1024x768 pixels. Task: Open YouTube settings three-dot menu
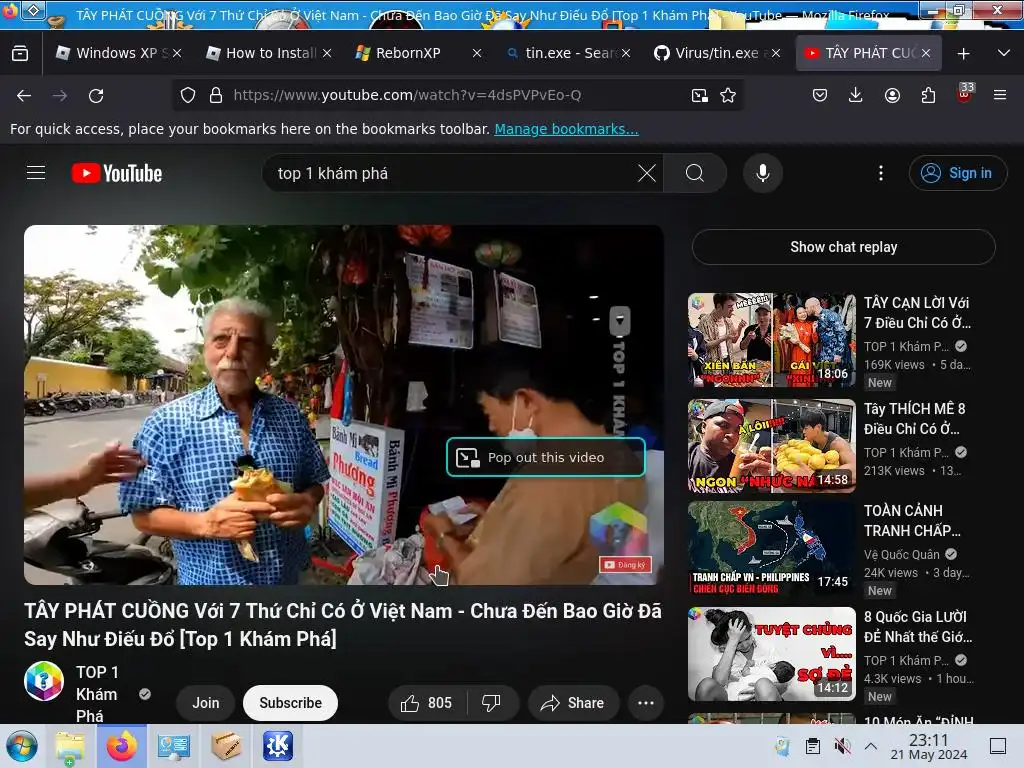click(880, 173)
